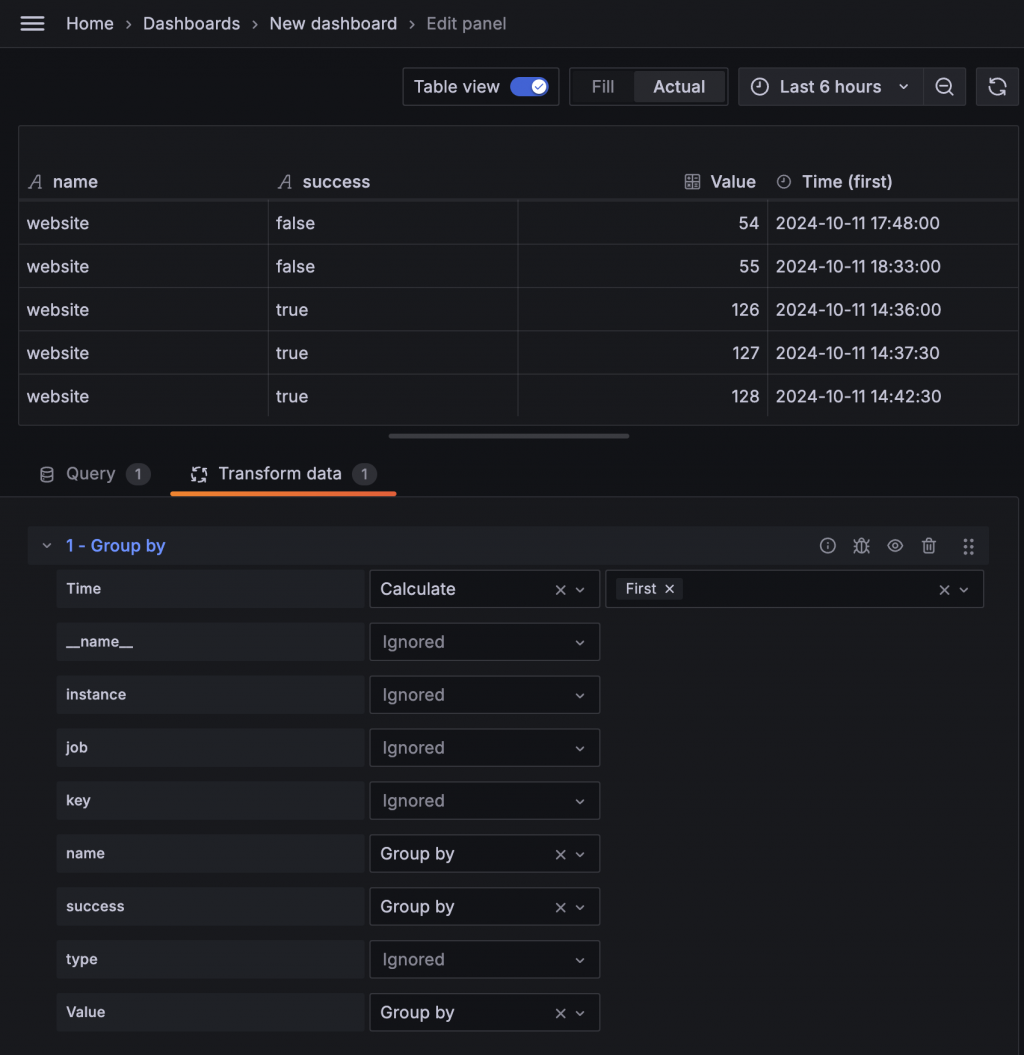The width and height of the screenshot is (1024, 1055).
Task: Open the Last 6 hours time range dropdown
Action: click(830, 87)
